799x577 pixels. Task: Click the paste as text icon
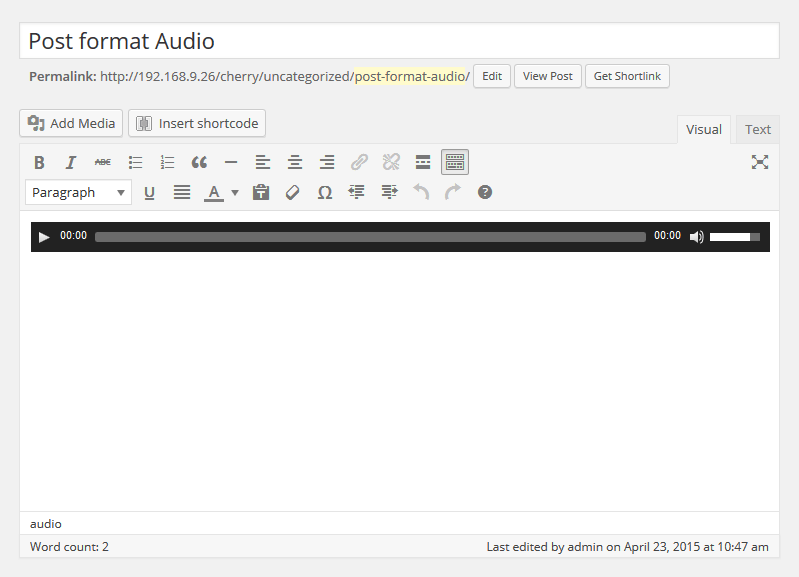[x=261, y=192]
